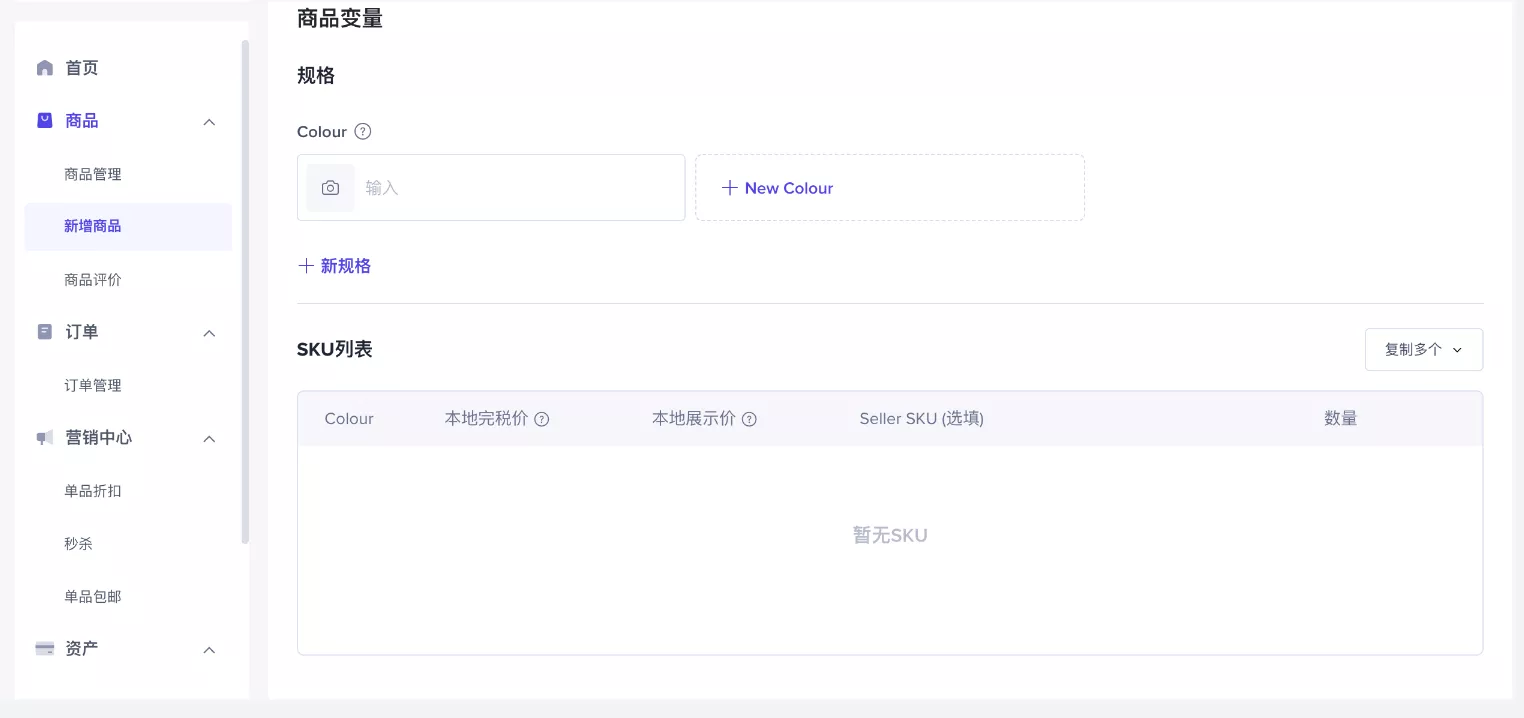Click the plus icon before New Colour
1524x718 pixels.
730,188
